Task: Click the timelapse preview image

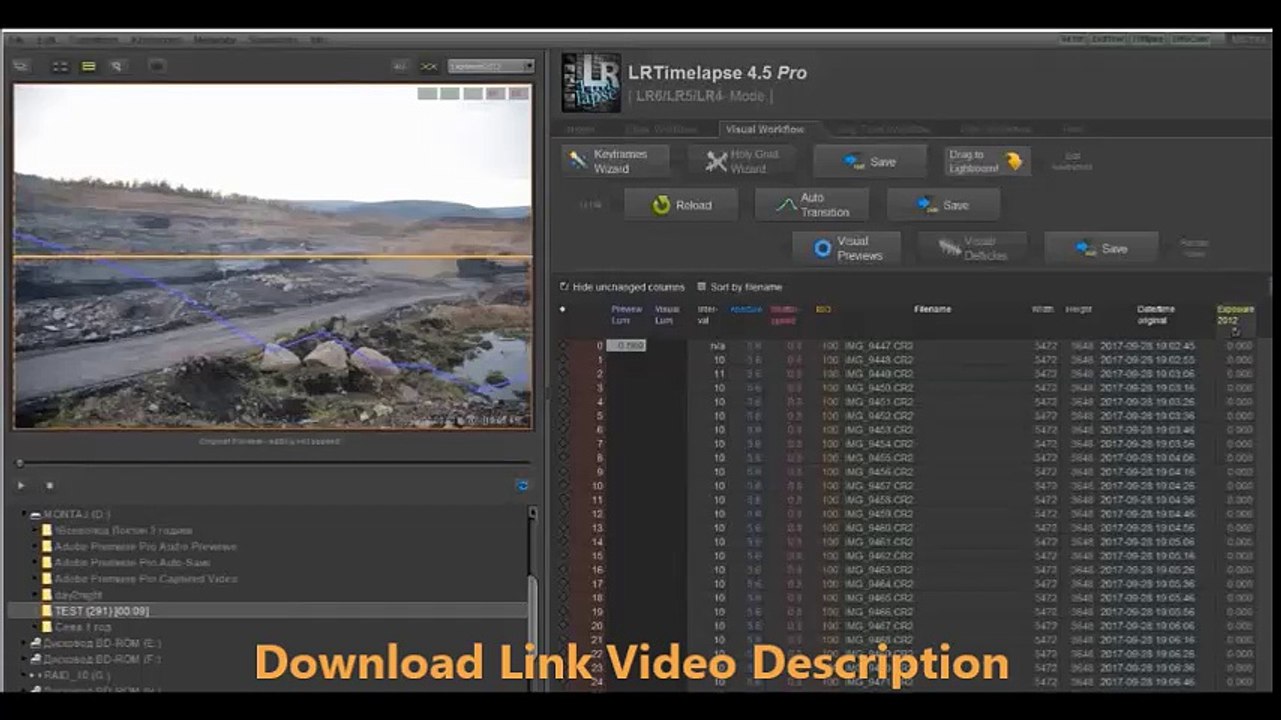Action: coord(272,256)
